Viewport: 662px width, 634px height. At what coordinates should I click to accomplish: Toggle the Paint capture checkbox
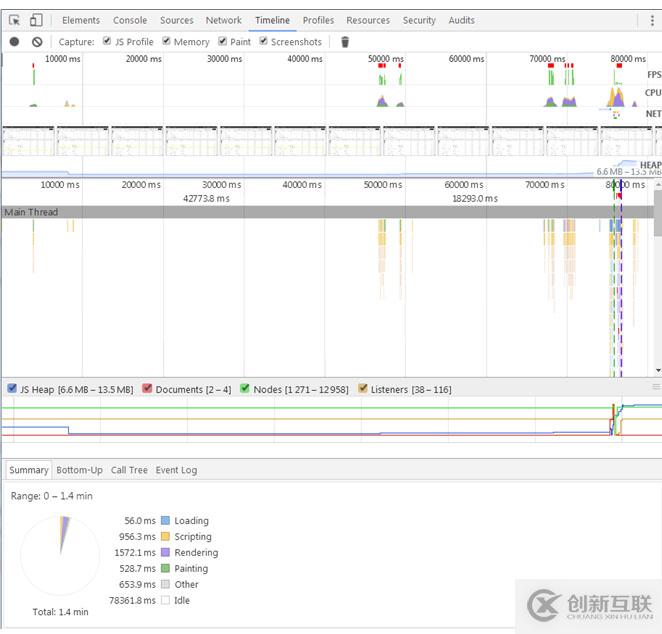pos(222,41)
